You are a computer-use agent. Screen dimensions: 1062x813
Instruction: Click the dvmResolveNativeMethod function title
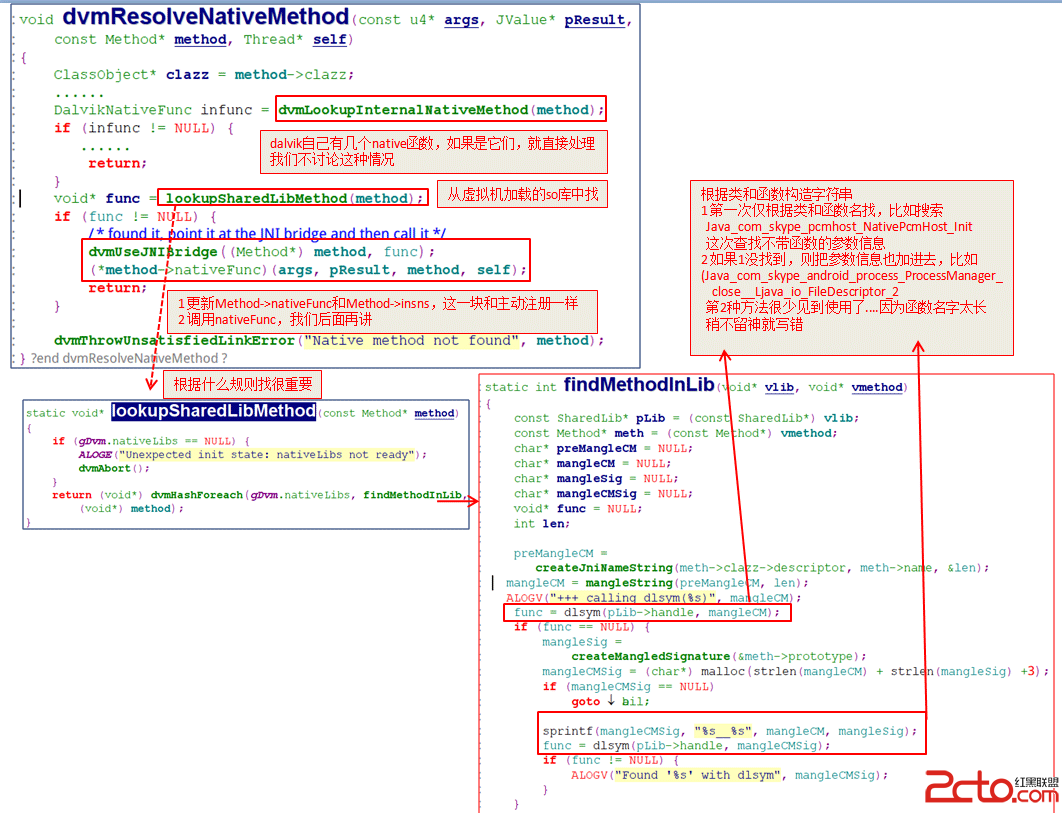point(205,16)
